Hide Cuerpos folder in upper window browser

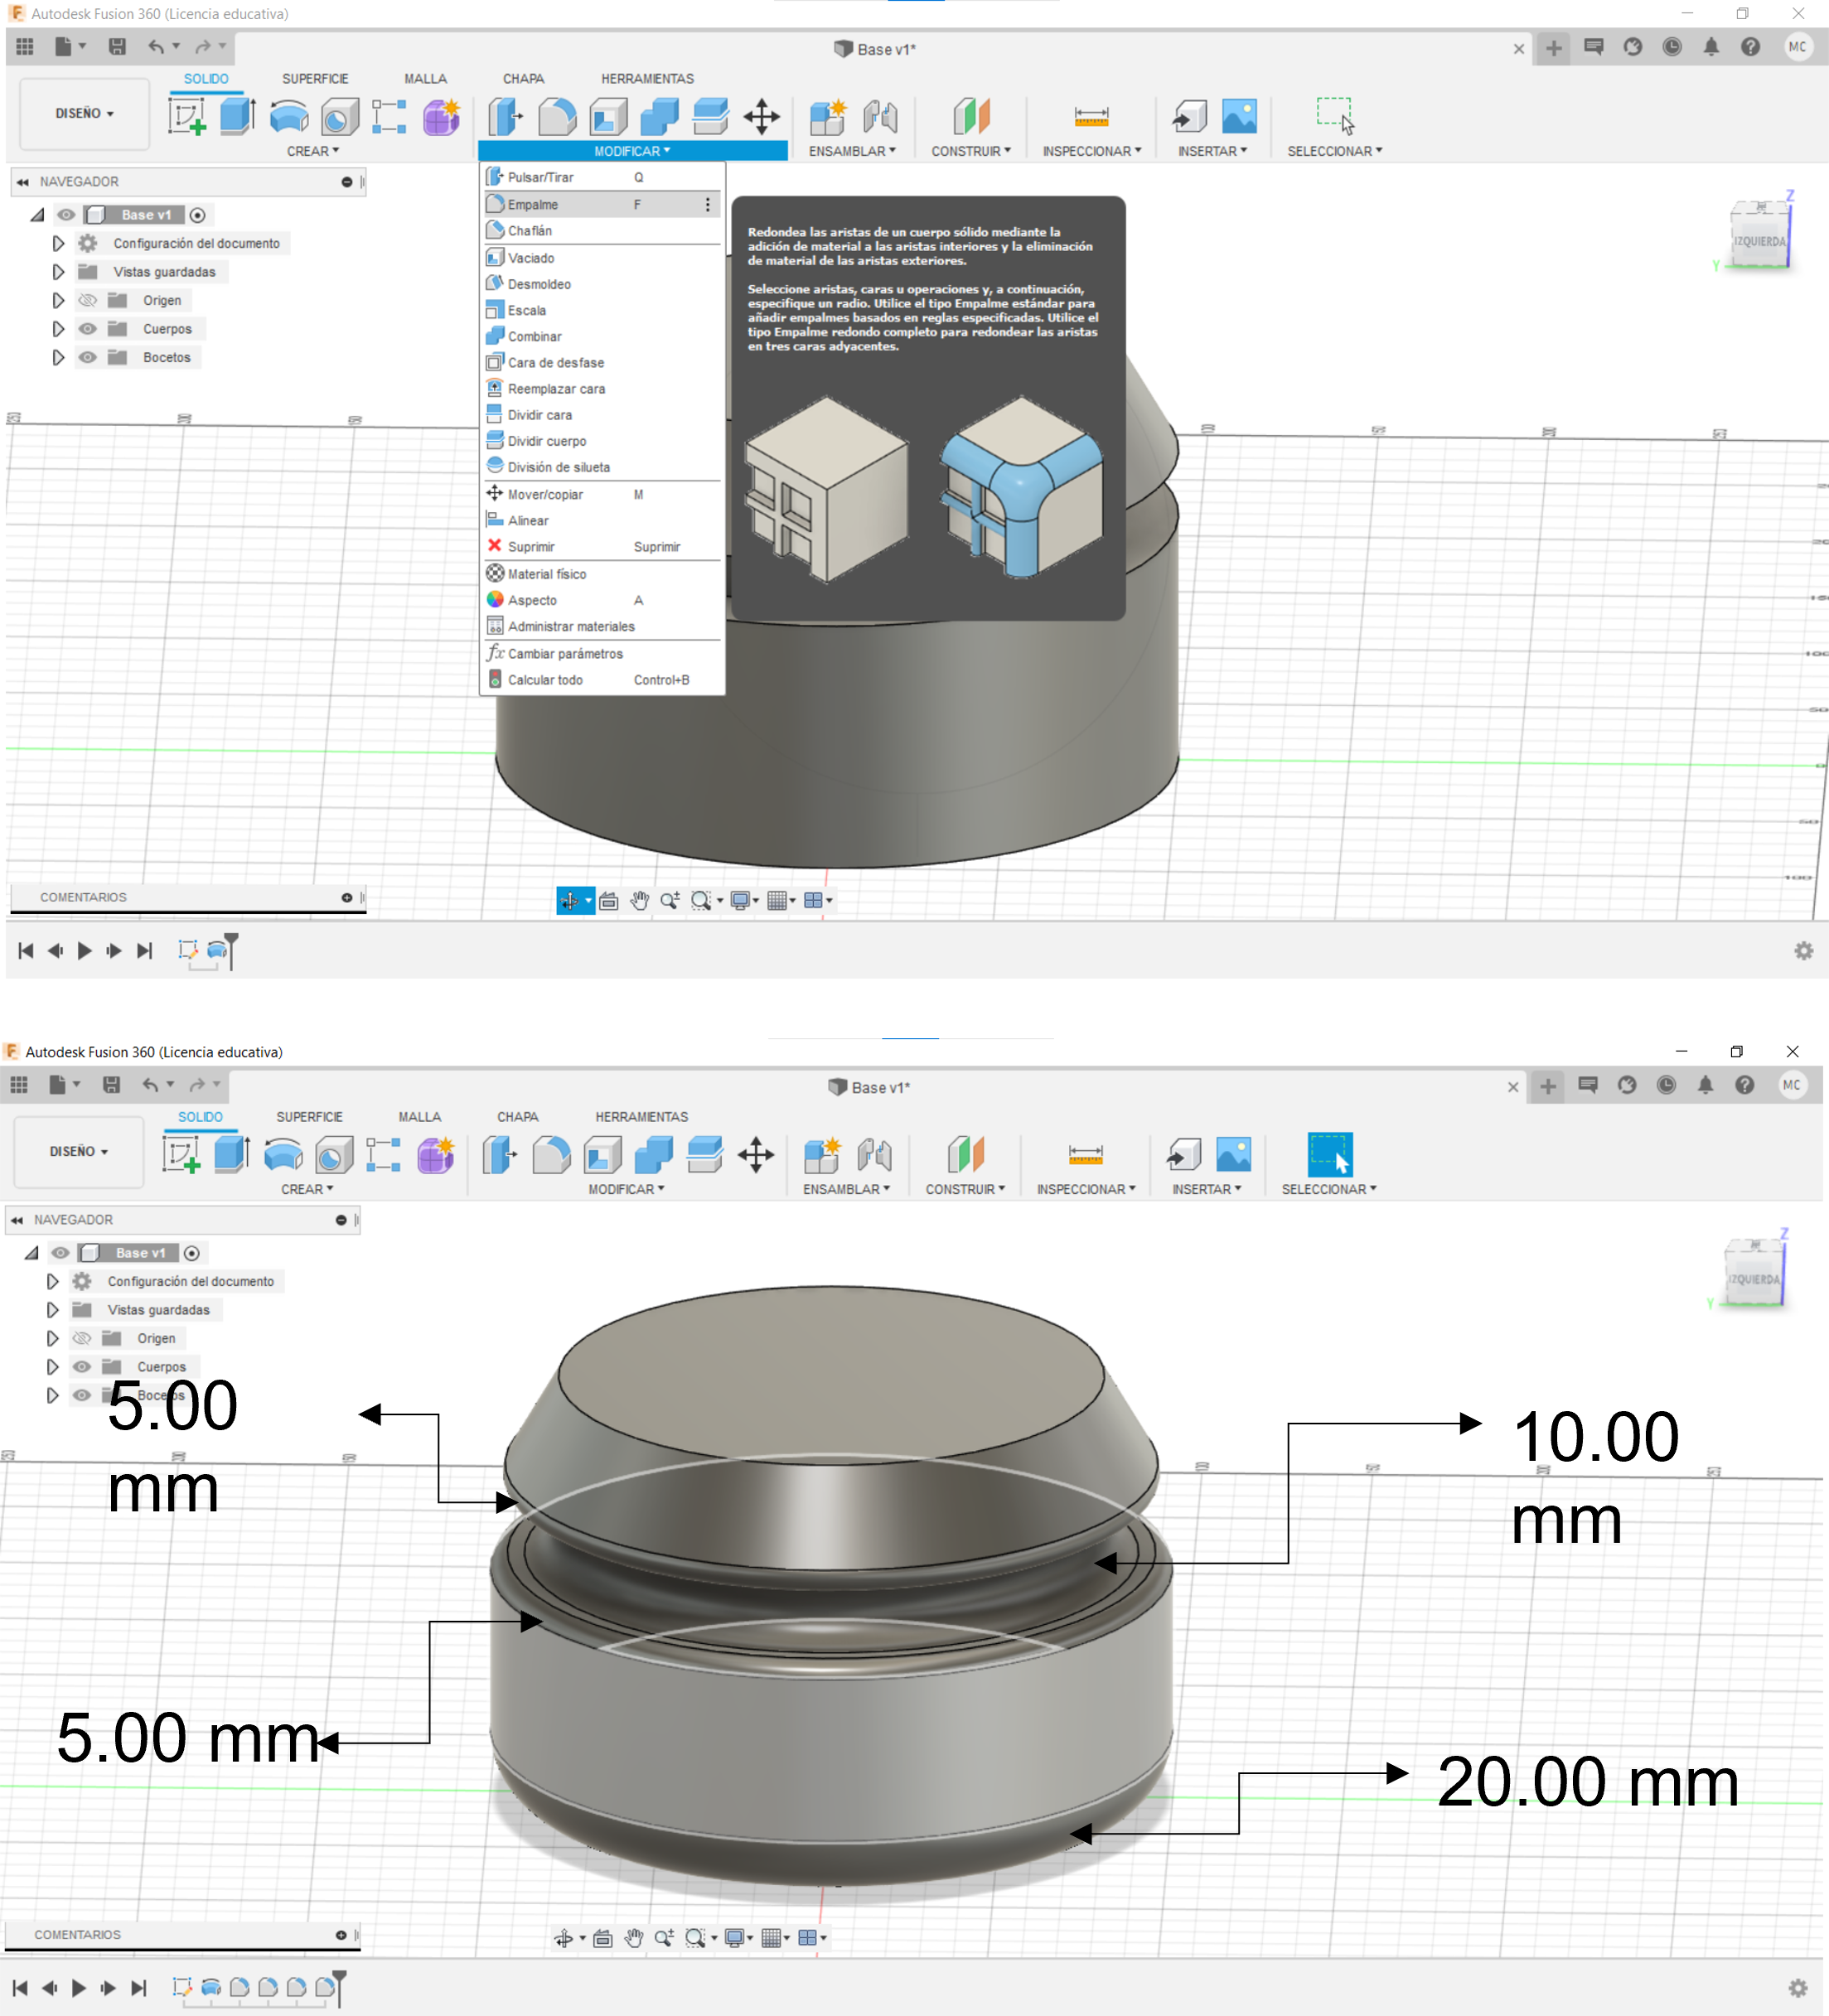[88, 329]
